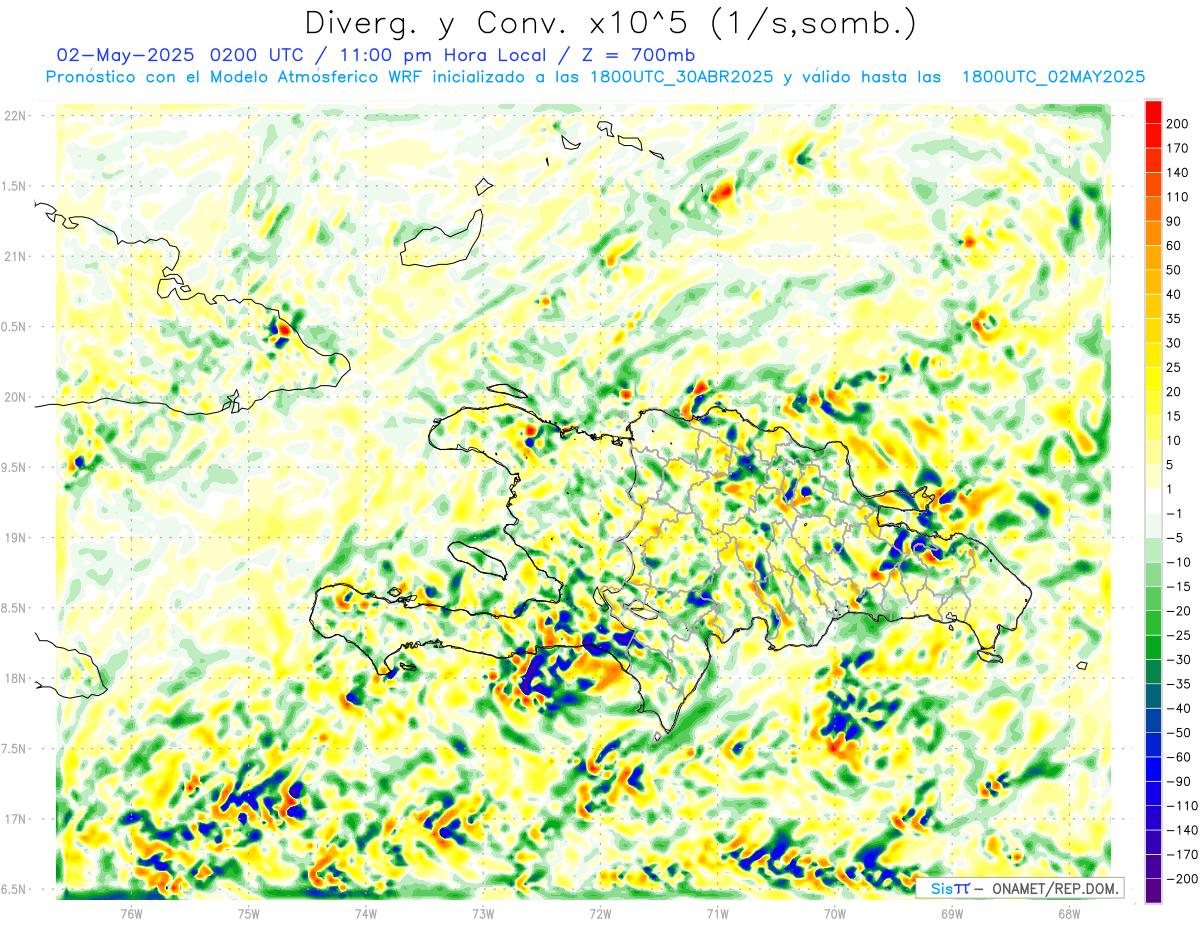The height and width of the screenshot is (927, 1200).
Task: Click the '19N' latitude label
Action: point(14,538)
